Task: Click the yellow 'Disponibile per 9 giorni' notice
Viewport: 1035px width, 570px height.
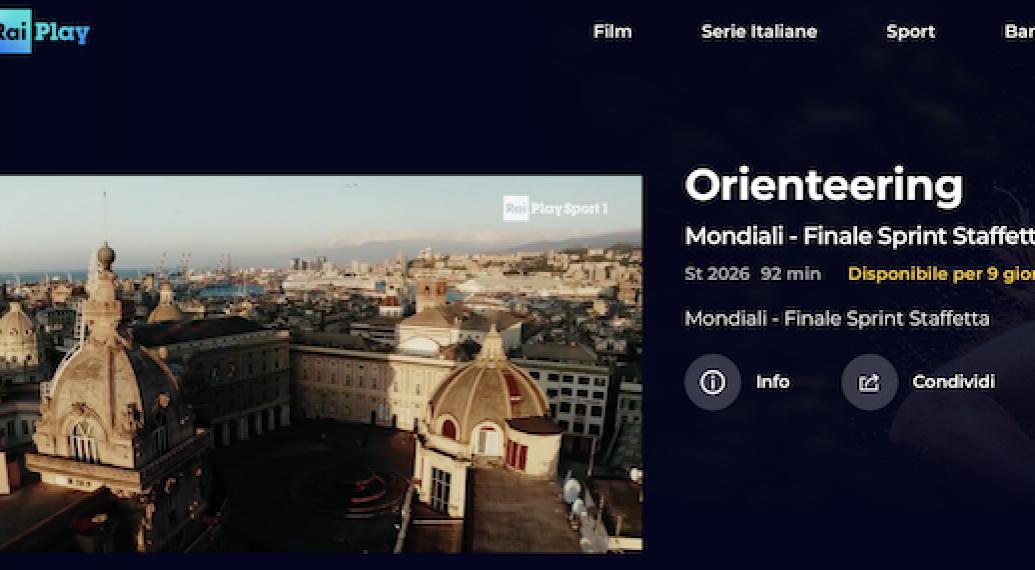Action: coord(941,274)
